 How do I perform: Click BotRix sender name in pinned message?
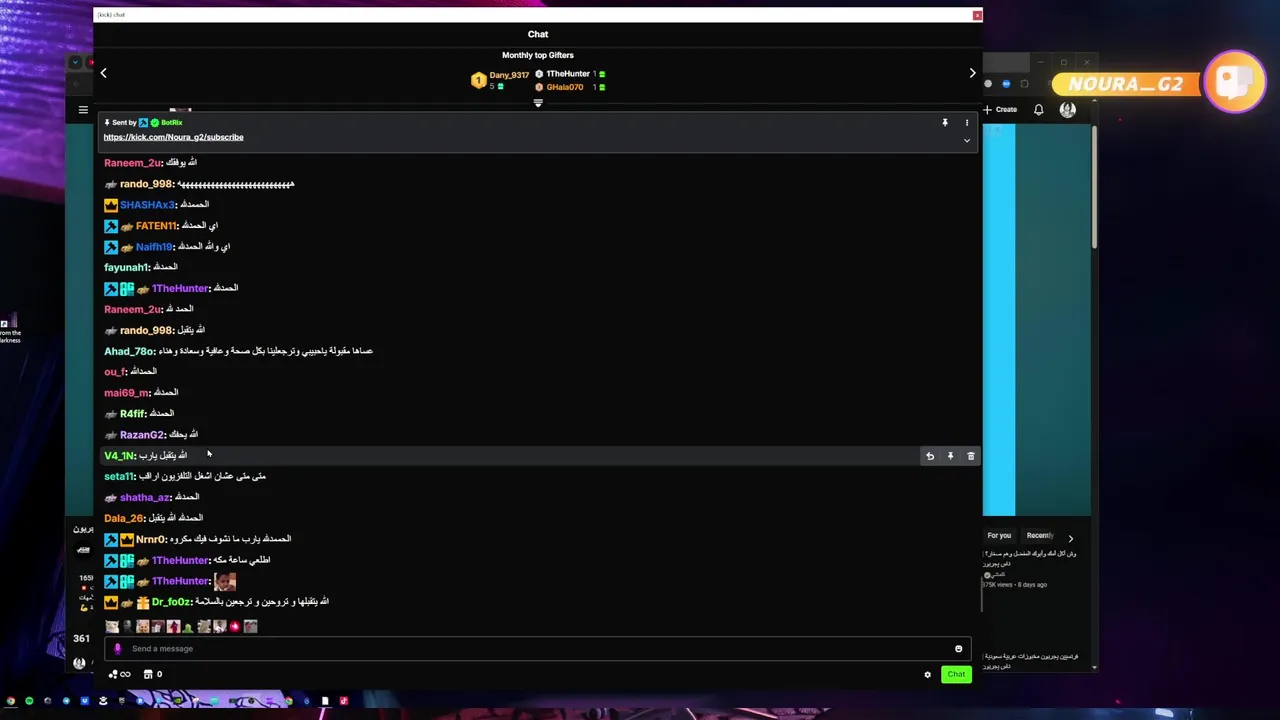click(x=172, y=122)
